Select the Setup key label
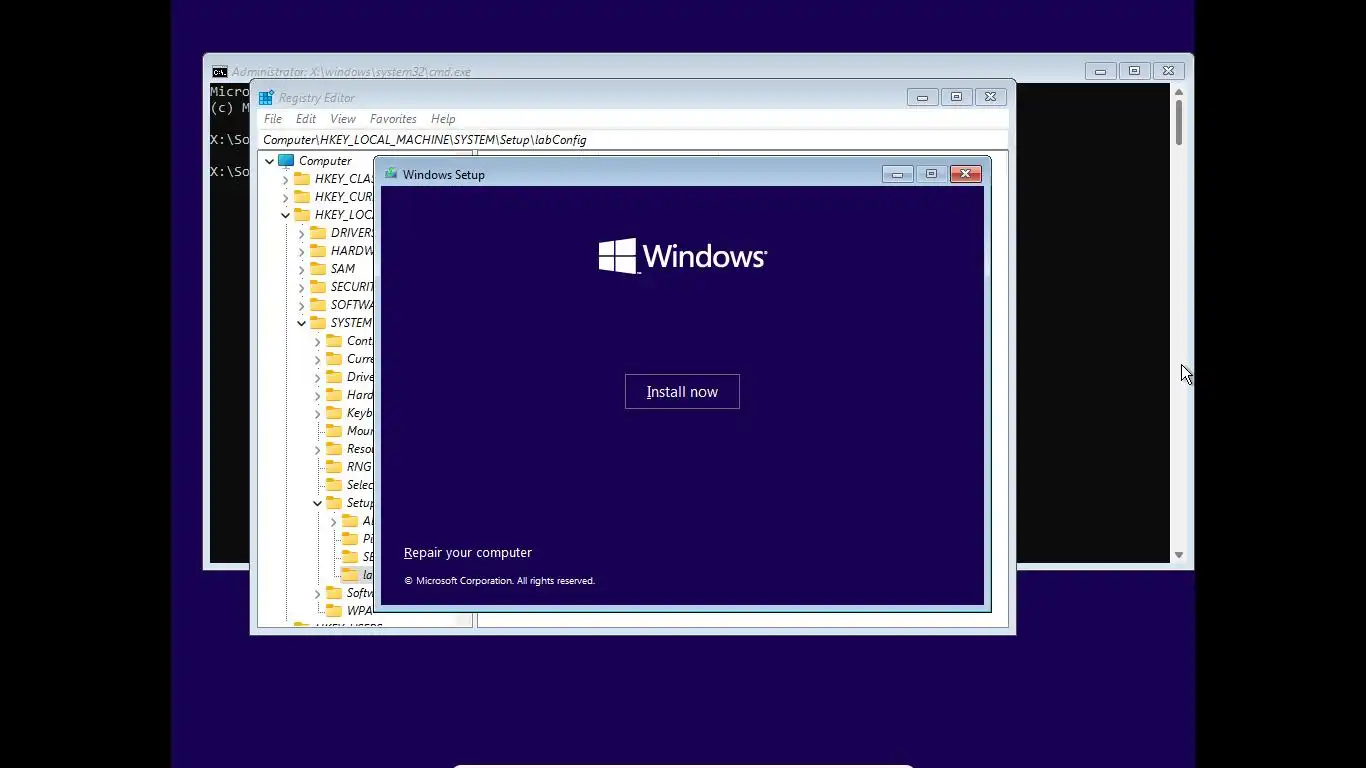The width and height of the screenshot is (1366, 768). (x=360, y=503)
